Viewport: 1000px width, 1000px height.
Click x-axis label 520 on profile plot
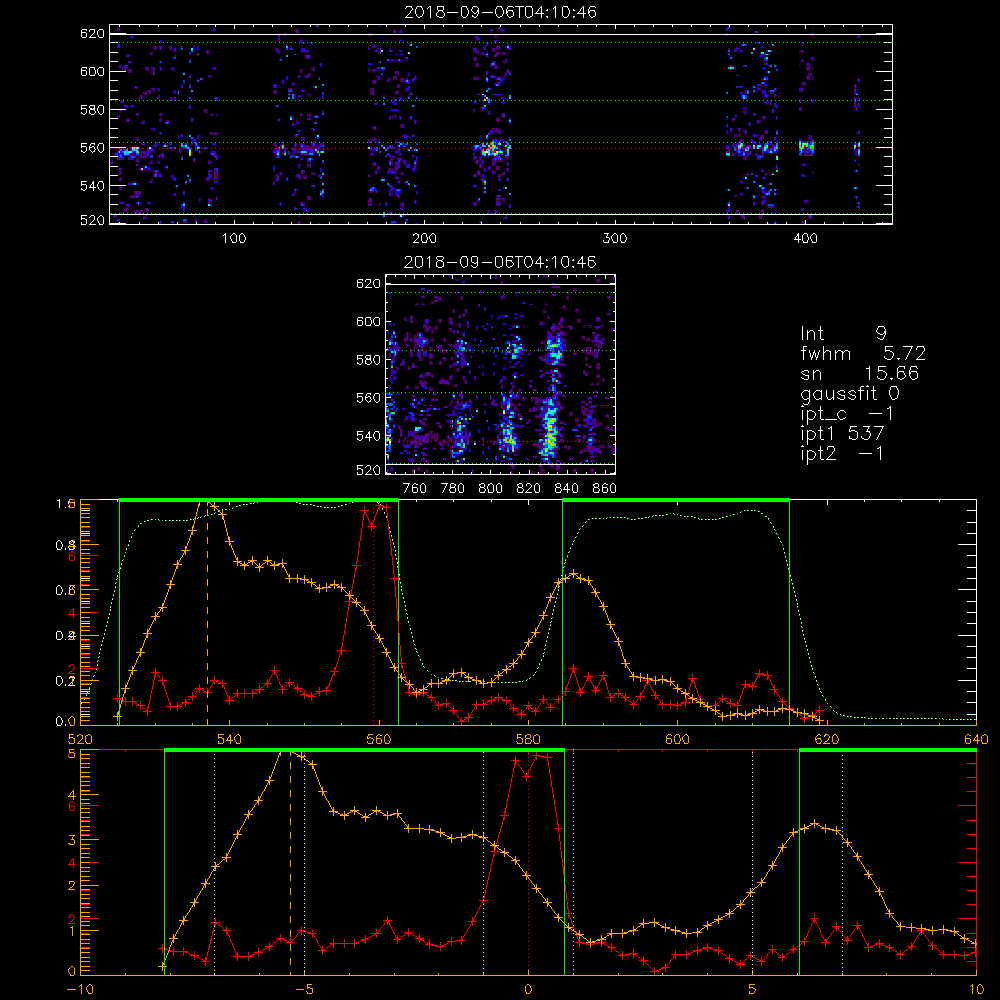(x=80, y=740)
